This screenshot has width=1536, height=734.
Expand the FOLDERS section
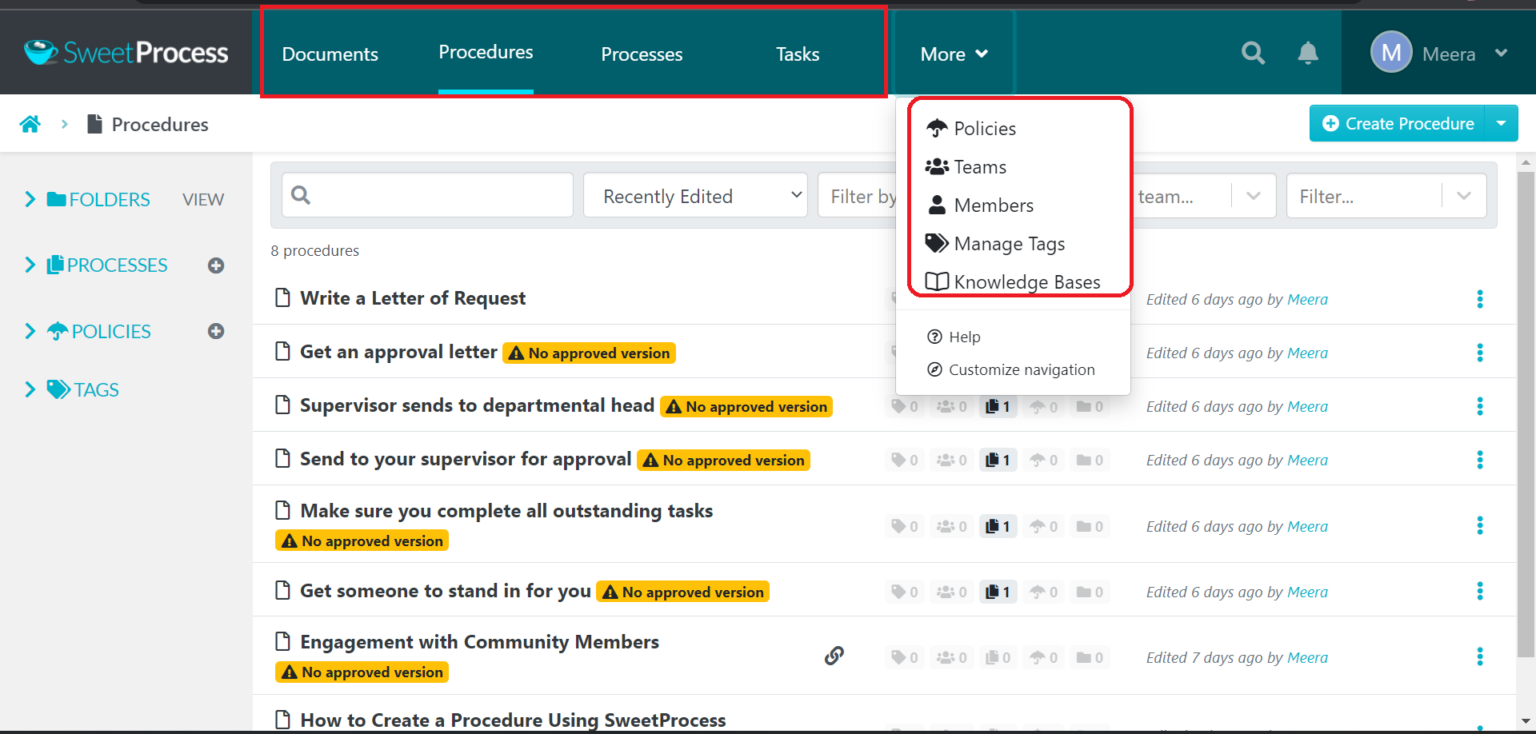30,199
